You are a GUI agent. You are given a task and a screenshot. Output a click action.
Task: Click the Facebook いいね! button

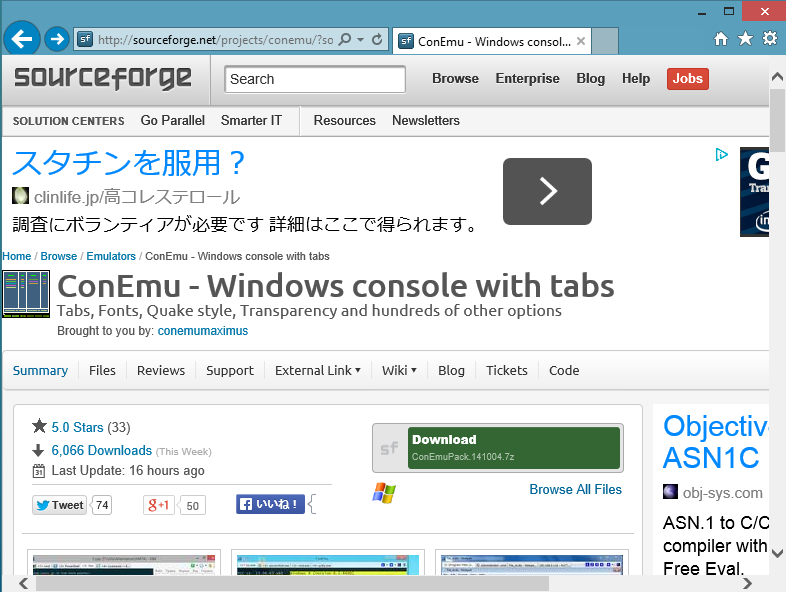click(x=270, y=504)
